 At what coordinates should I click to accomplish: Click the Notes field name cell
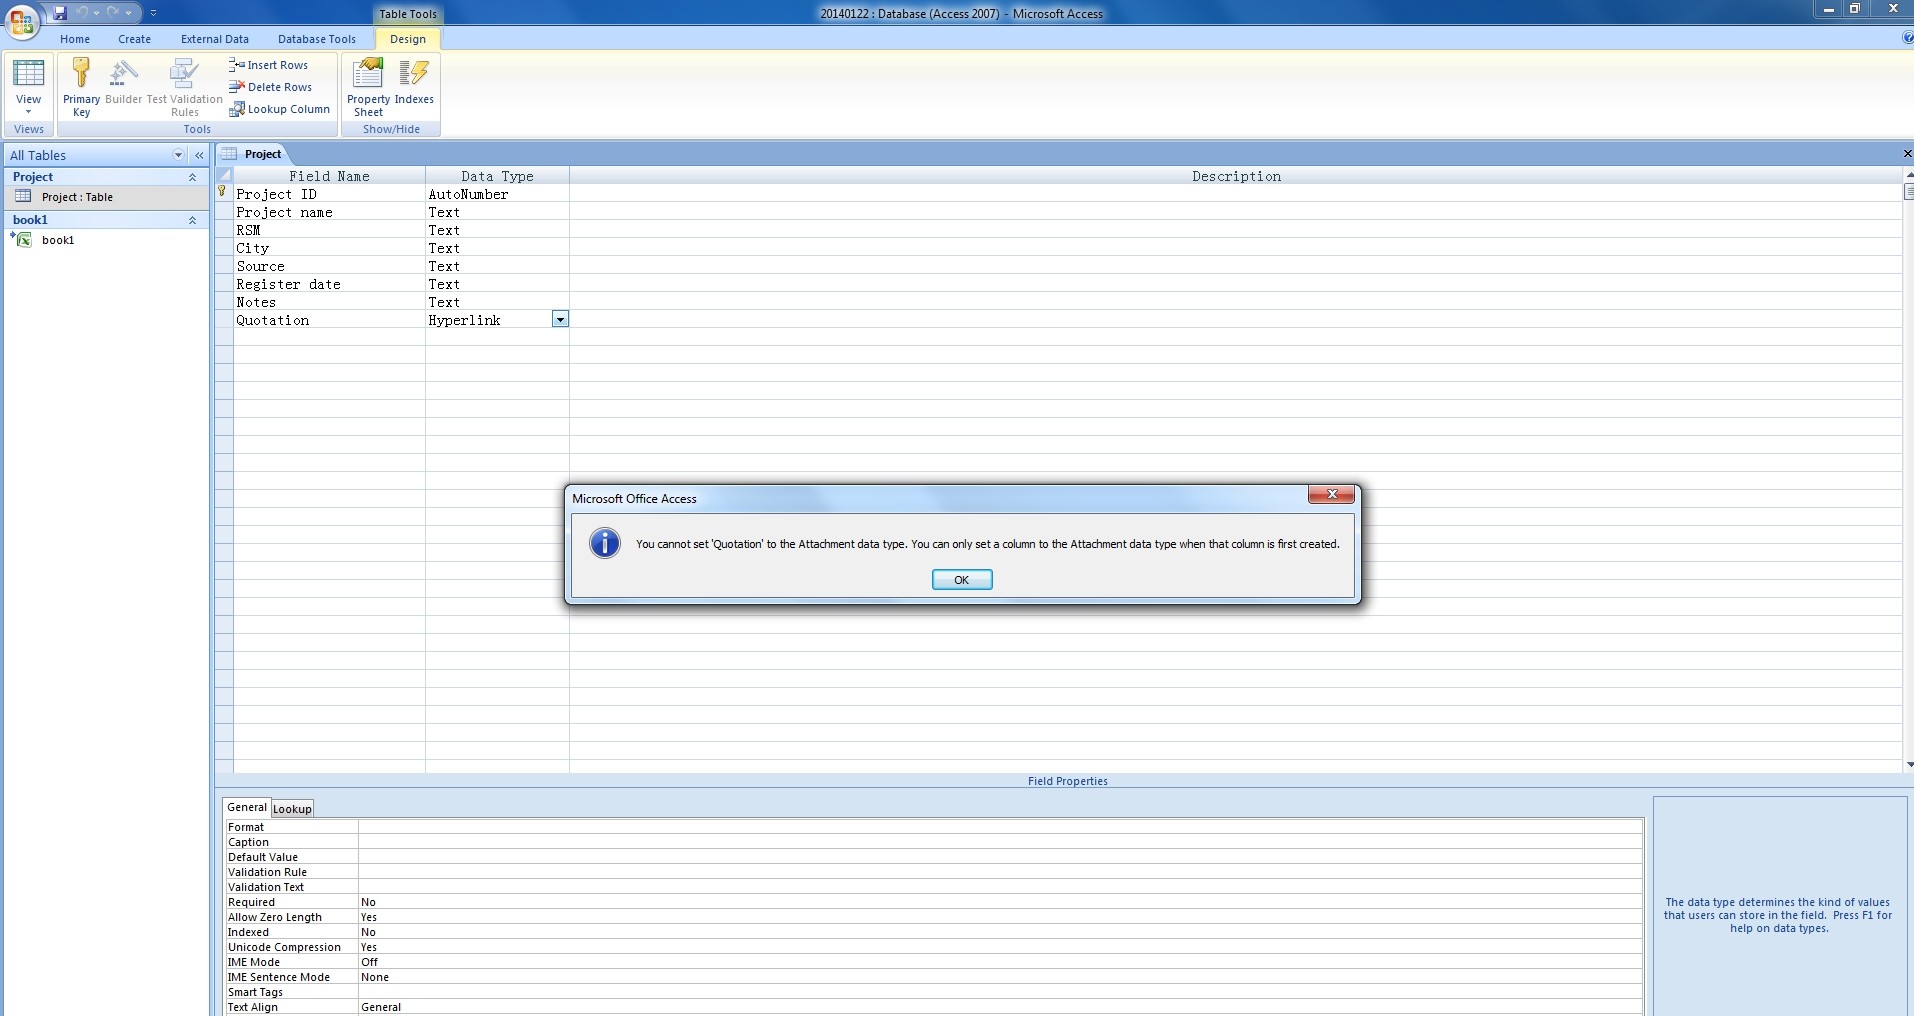329,302
